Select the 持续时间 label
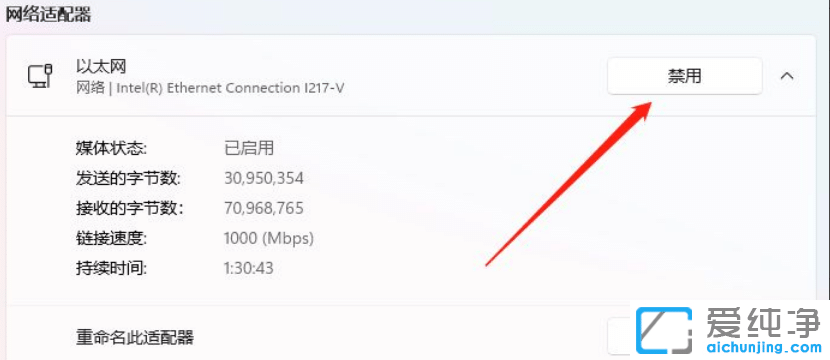Viewport: 830px width, 360px height. (x=111, y=268)
